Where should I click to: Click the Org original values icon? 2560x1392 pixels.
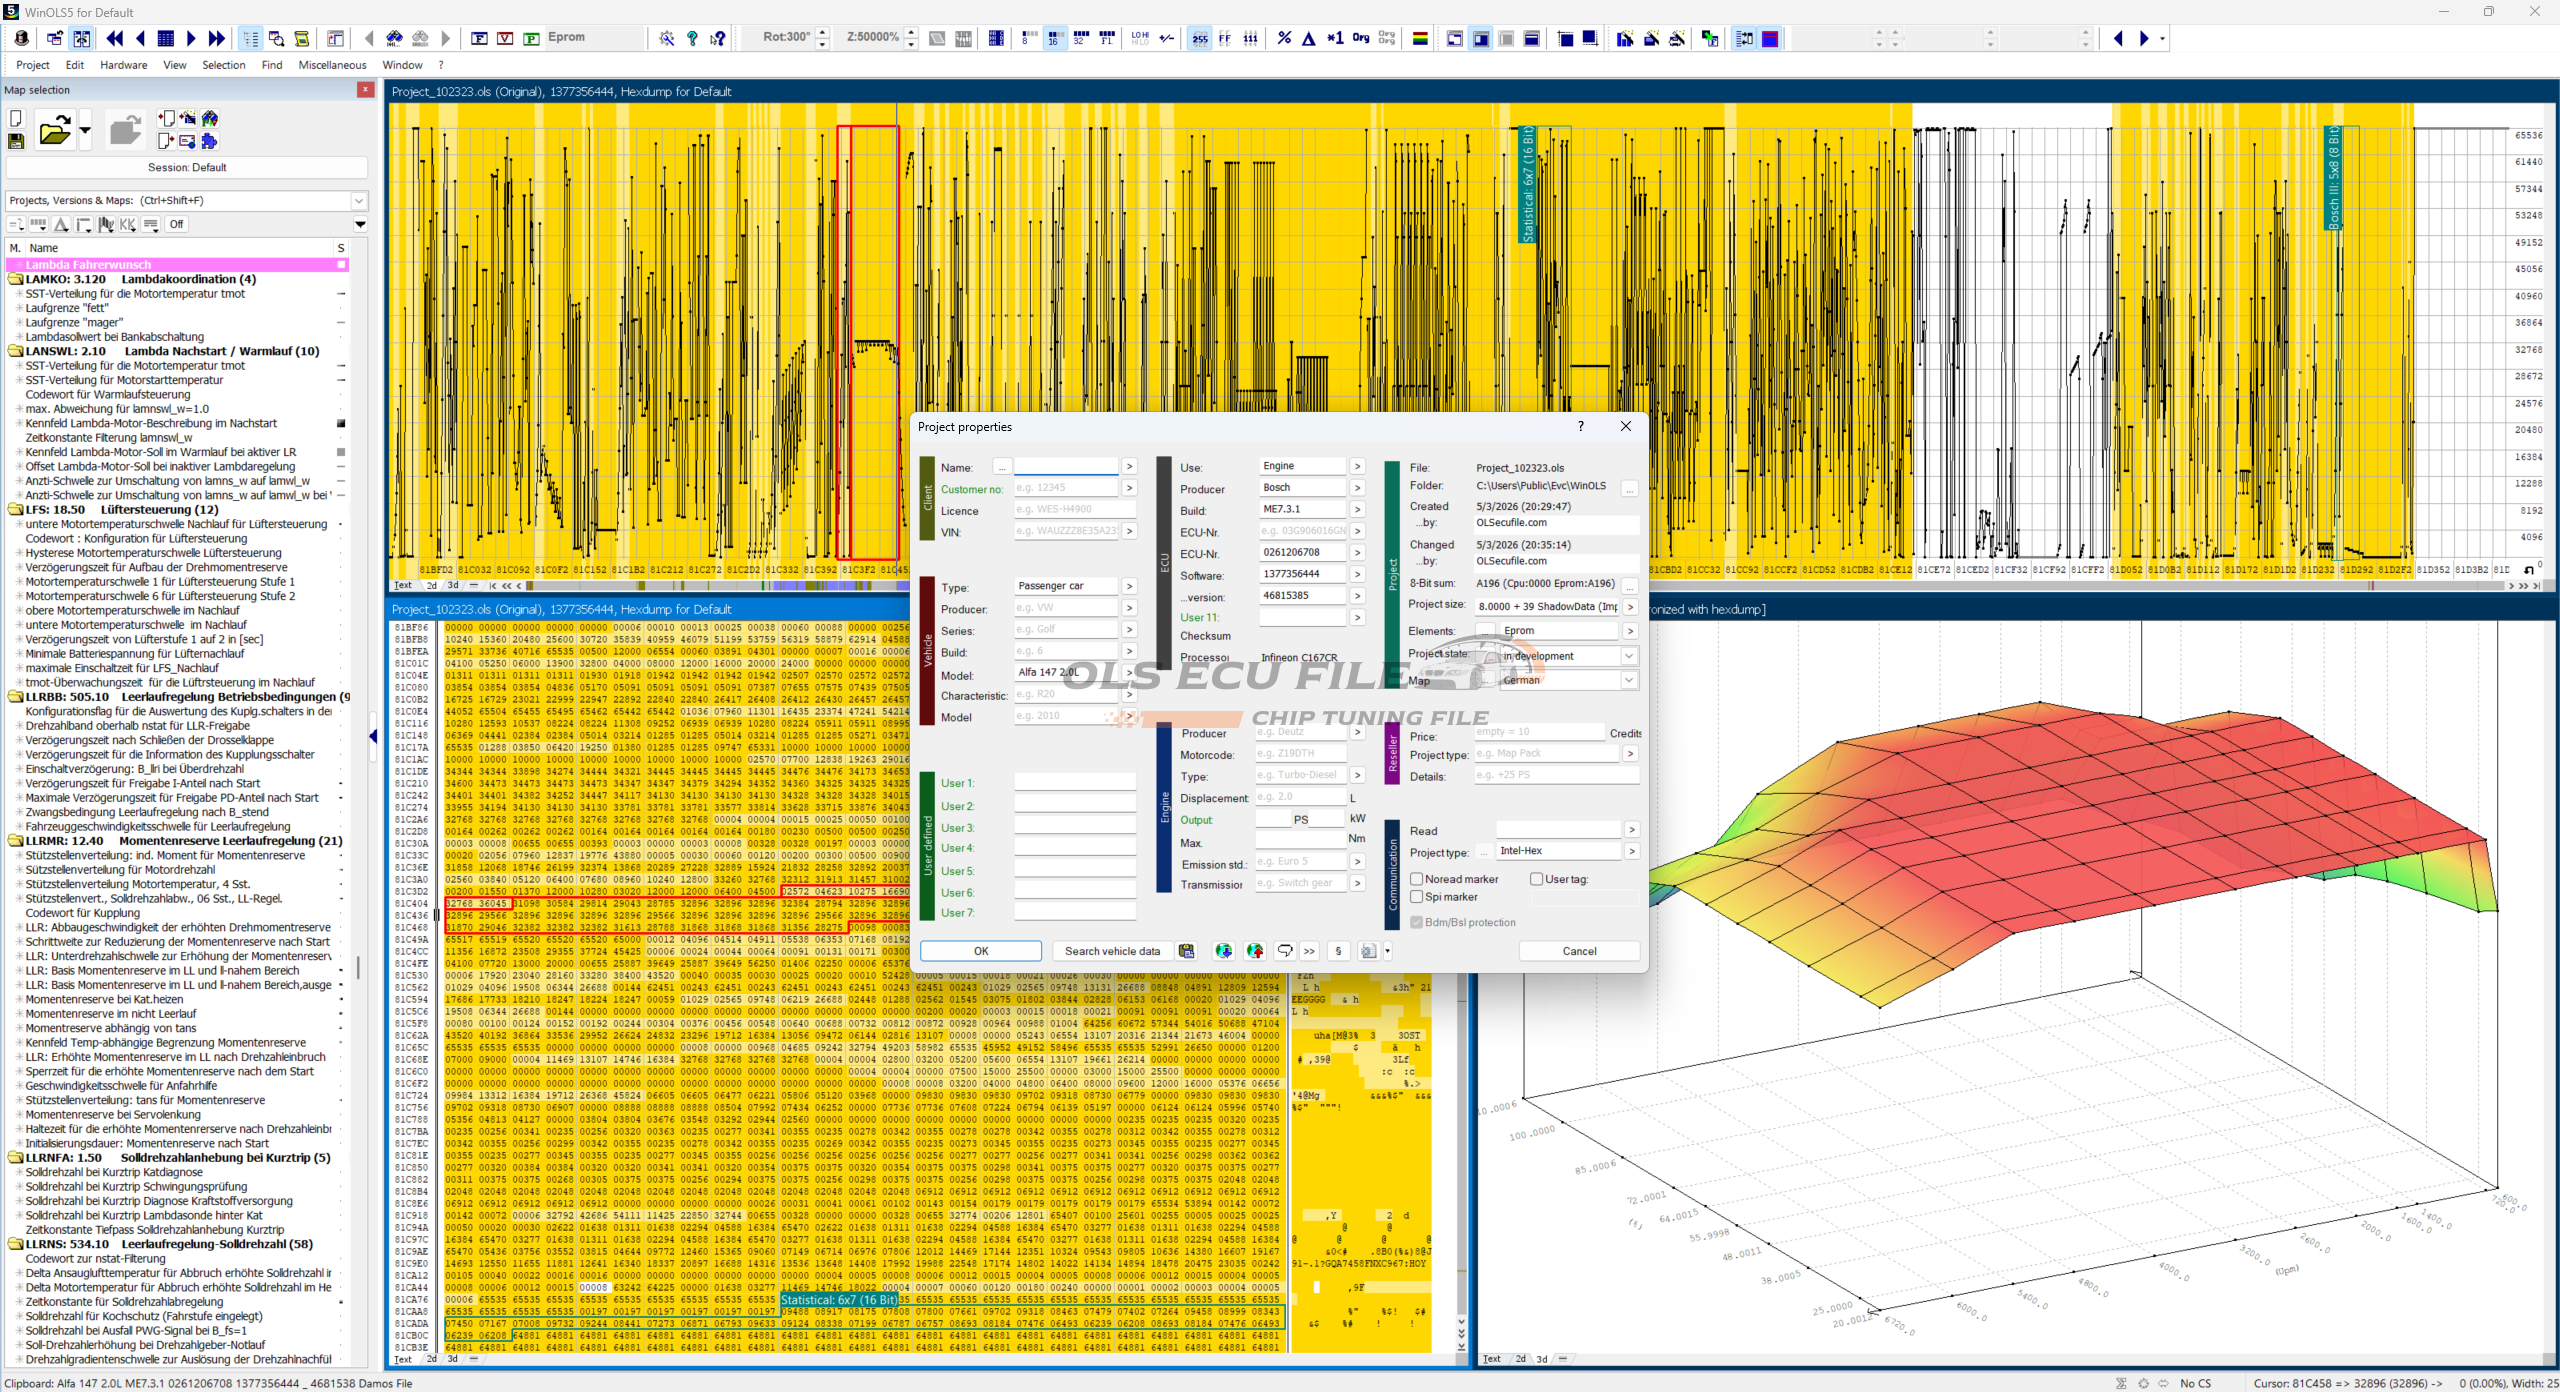[x=1361, y=38]
